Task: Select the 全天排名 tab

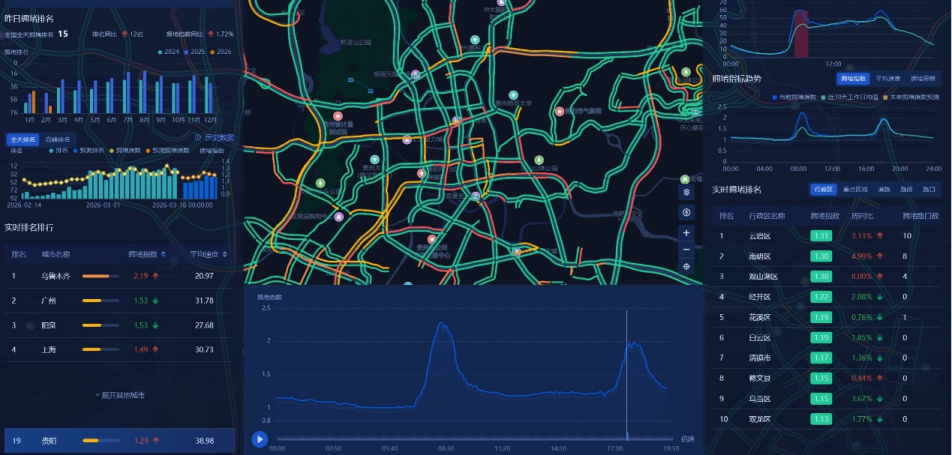Action: coord(22,139)
